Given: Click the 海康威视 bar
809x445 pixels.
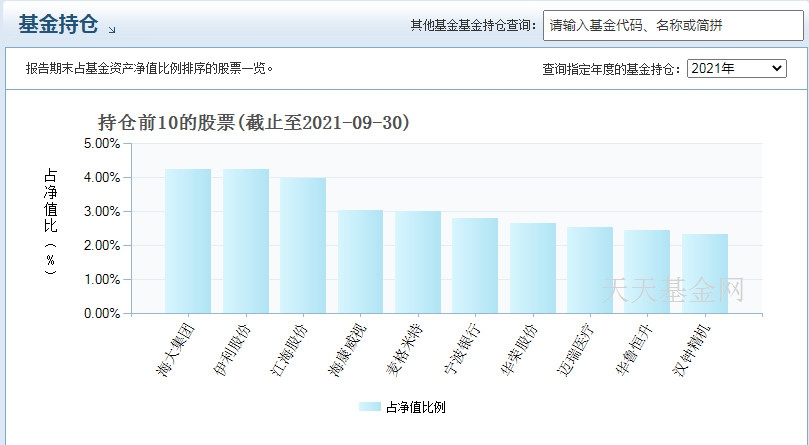Looking at the screenshot, I should [x=360, y=262].
